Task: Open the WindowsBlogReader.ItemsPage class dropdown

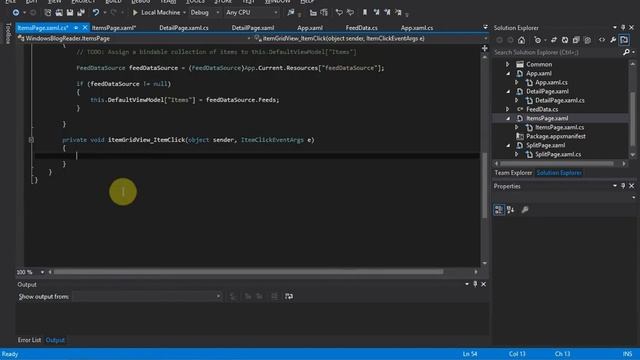Action: coord(134,38)
